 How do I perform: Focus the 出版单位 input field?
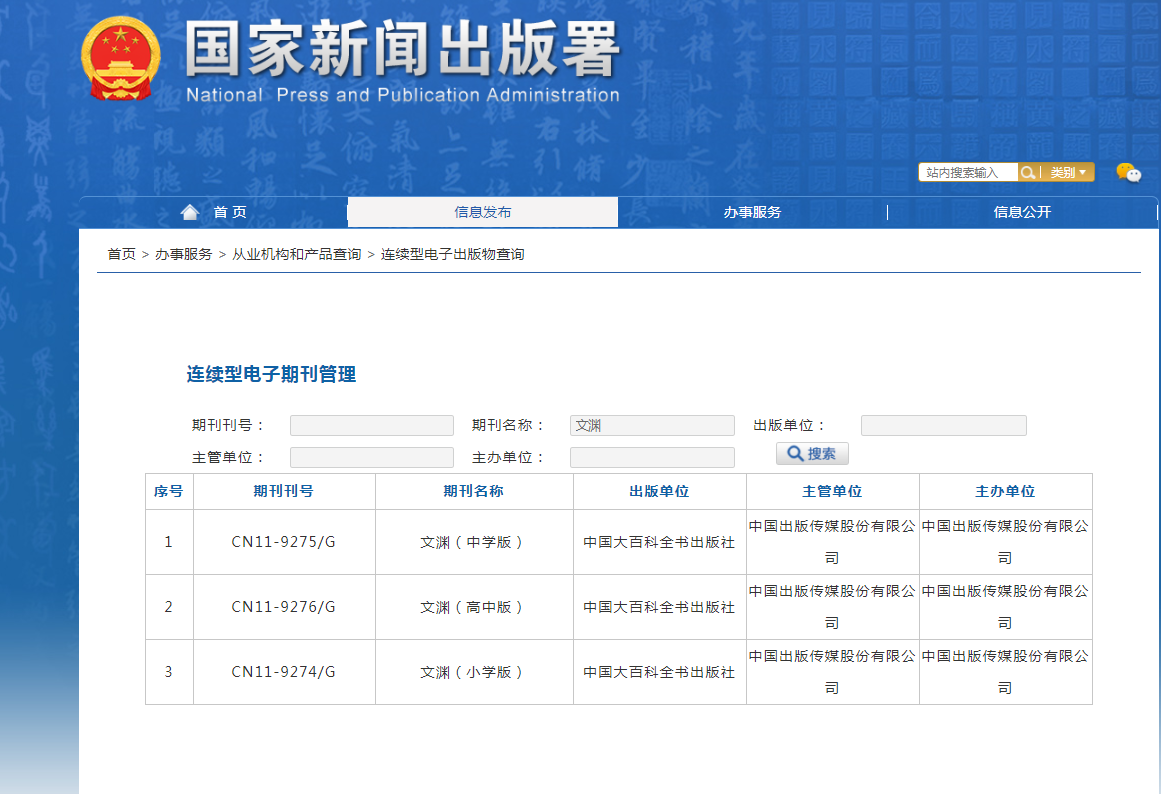point(943,426)
